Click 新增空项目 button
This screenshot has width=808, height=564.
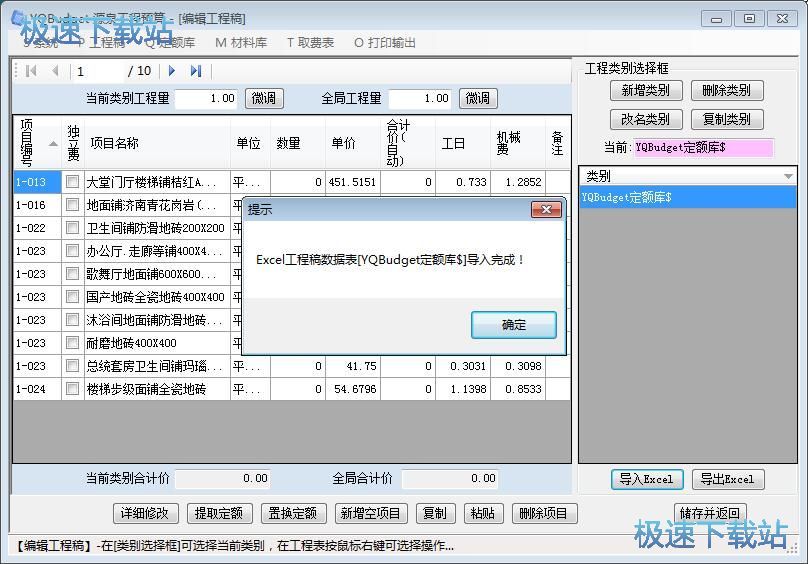pyautogui.click(x=371, y=513)
